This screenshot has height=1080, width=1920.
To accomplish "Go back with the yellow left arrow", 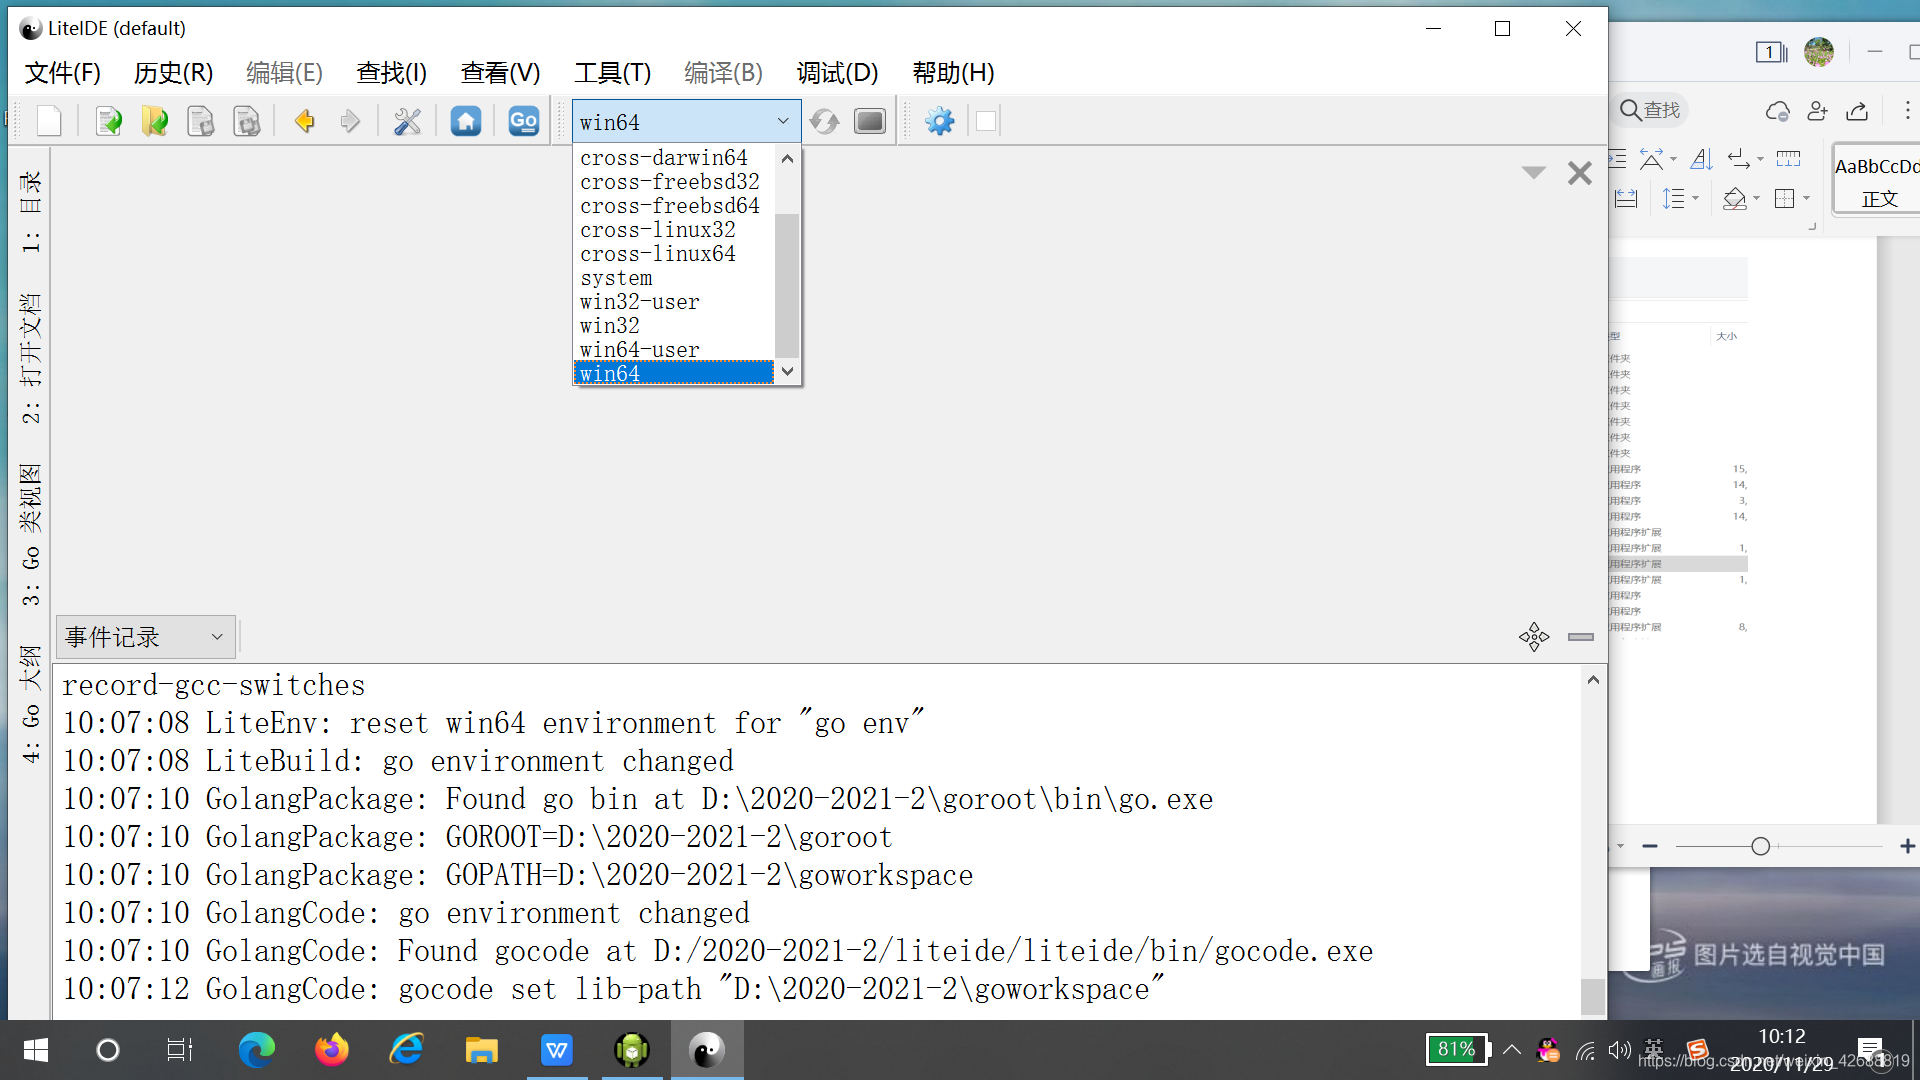I will (x=304, y=121).
